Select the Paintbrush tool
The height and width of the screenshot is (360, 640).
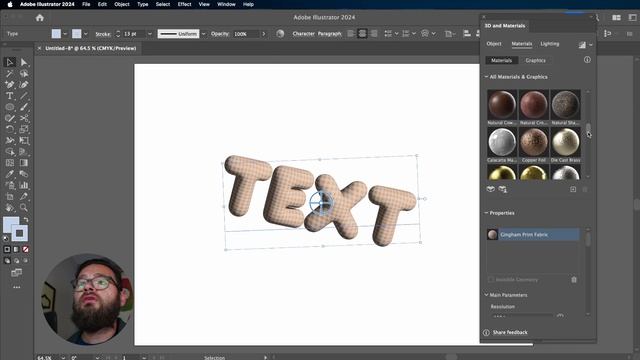24,107
